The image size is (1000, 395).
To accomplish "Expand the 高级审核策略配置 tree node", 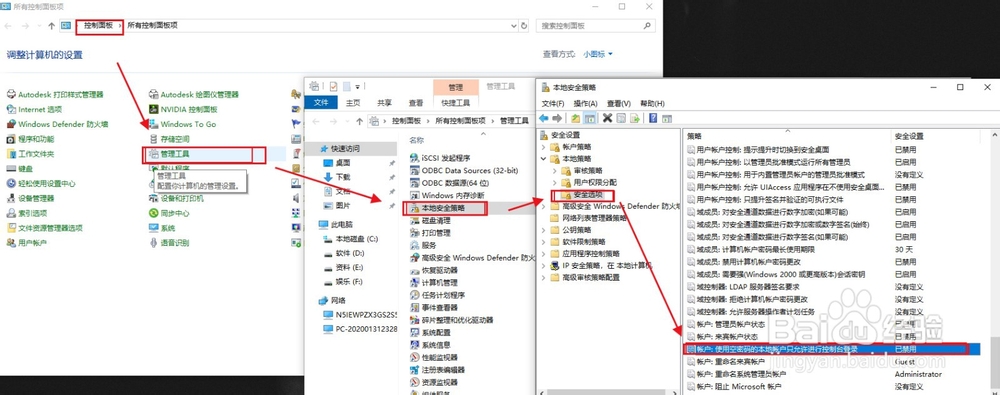I will [544, 278].
